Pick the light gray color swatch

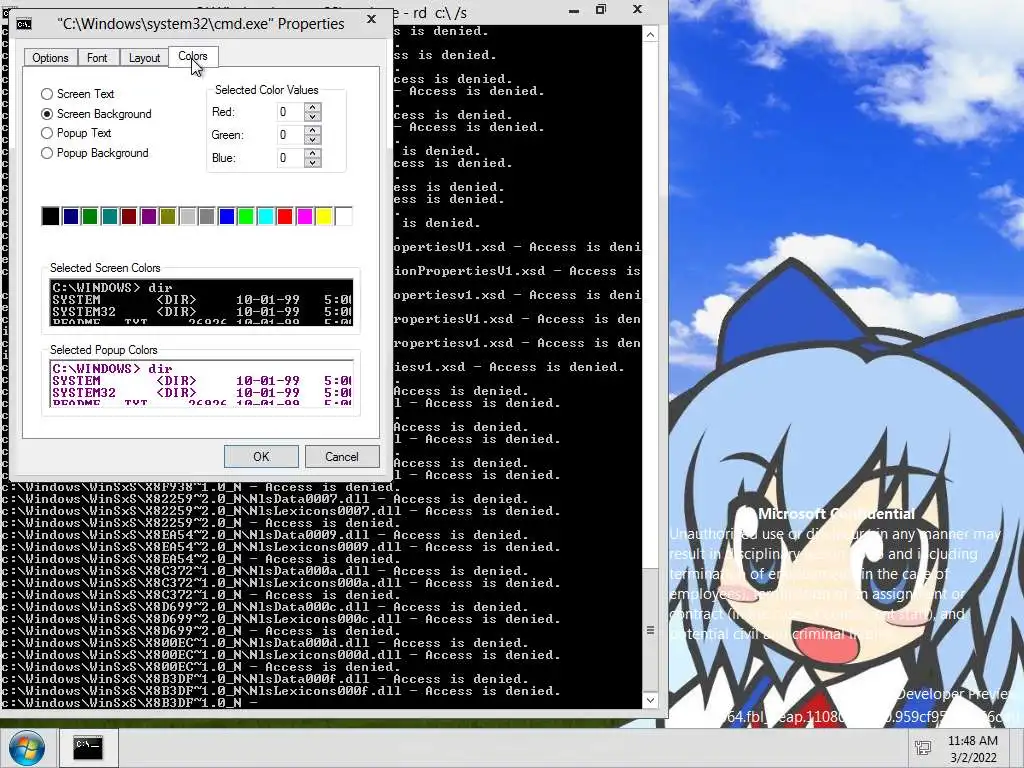click(x=188, y=216)
